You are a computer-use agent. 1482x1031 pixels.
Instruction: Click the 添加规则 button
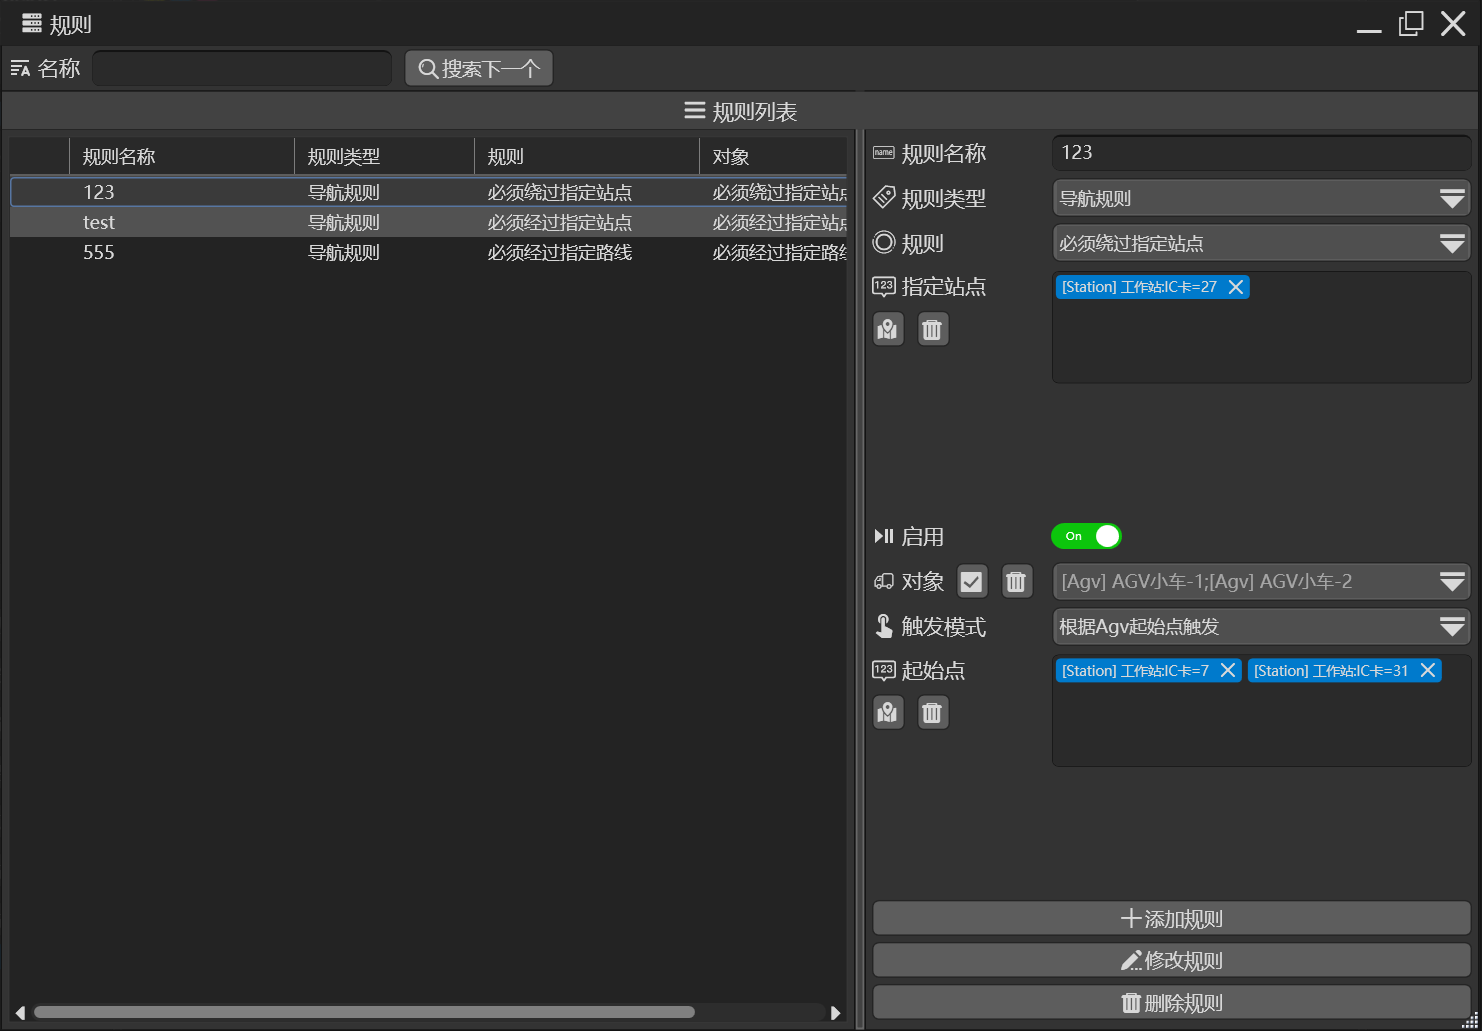coord(1171,919)
